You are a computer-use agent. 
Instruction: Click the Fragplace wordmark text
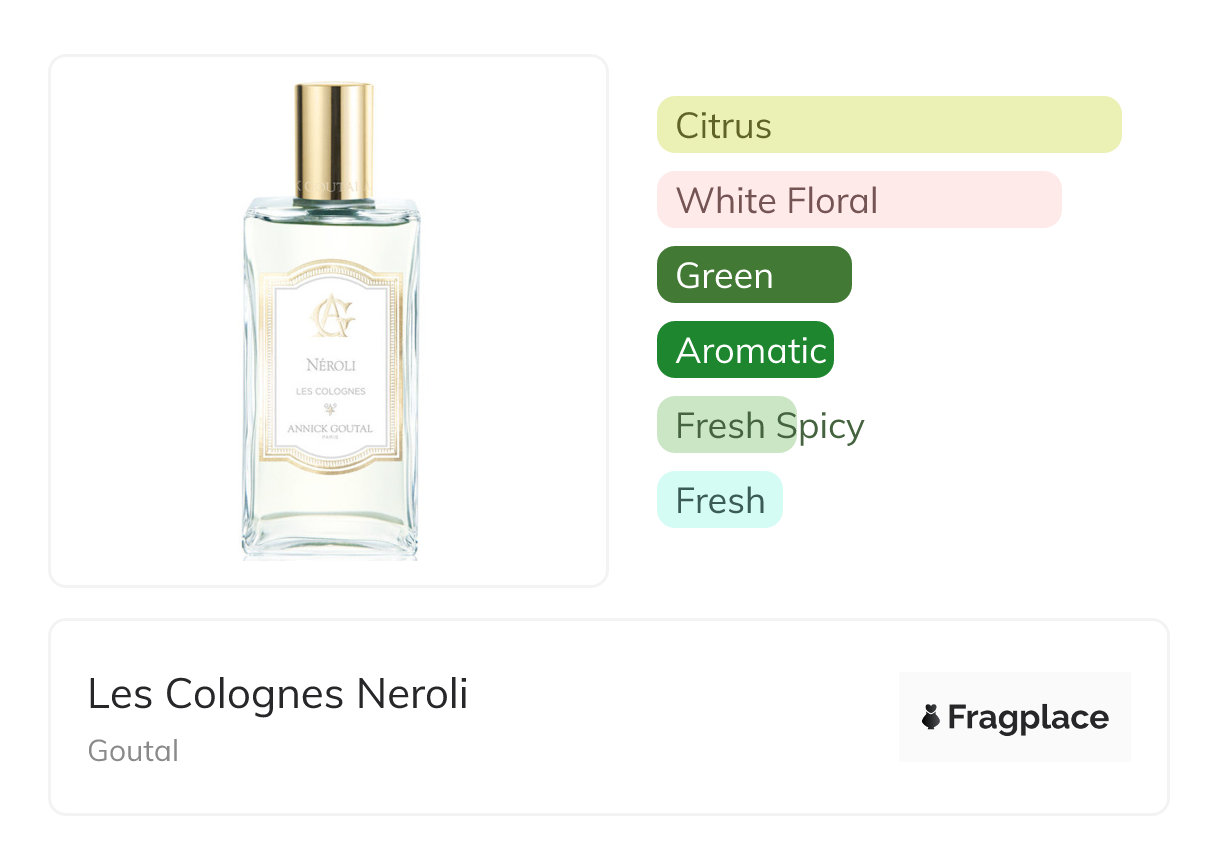click(x=1028, y=717)
